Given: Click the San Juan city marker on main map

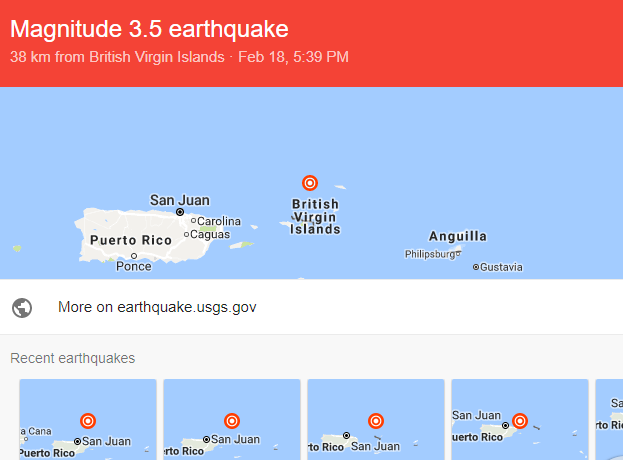Looking at the screenshot, I should [x=180, y=212].
